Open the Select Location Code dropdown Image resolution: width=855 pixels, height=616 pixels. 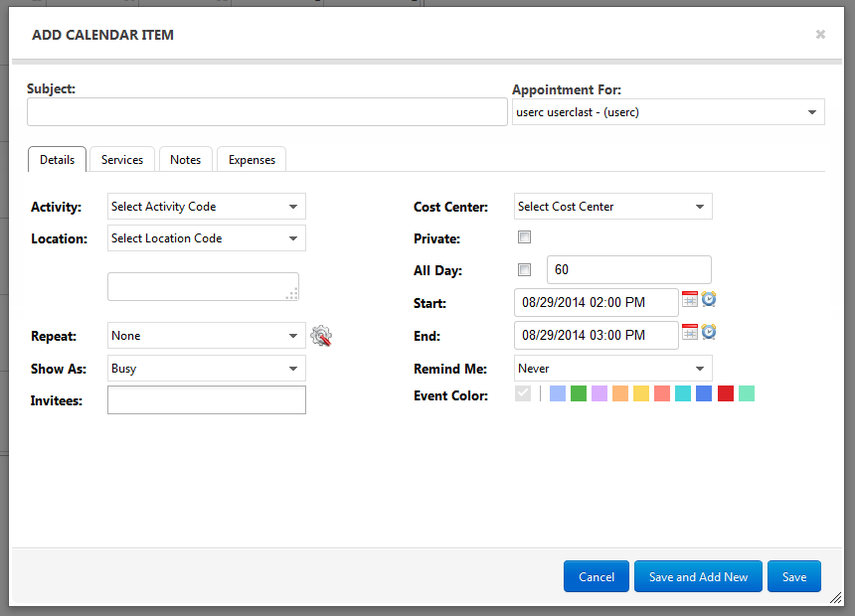coord(206,238)
